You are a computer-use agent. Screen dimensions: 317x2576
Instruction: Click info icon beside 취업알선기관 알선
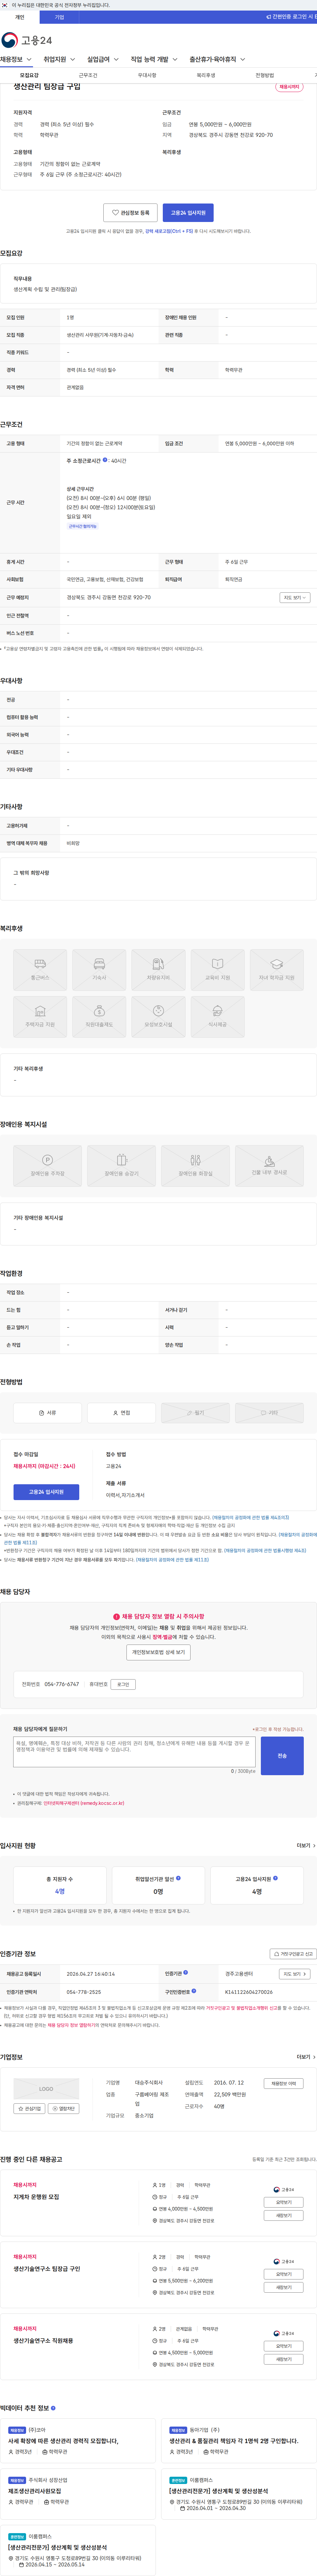coord(178,1878)
